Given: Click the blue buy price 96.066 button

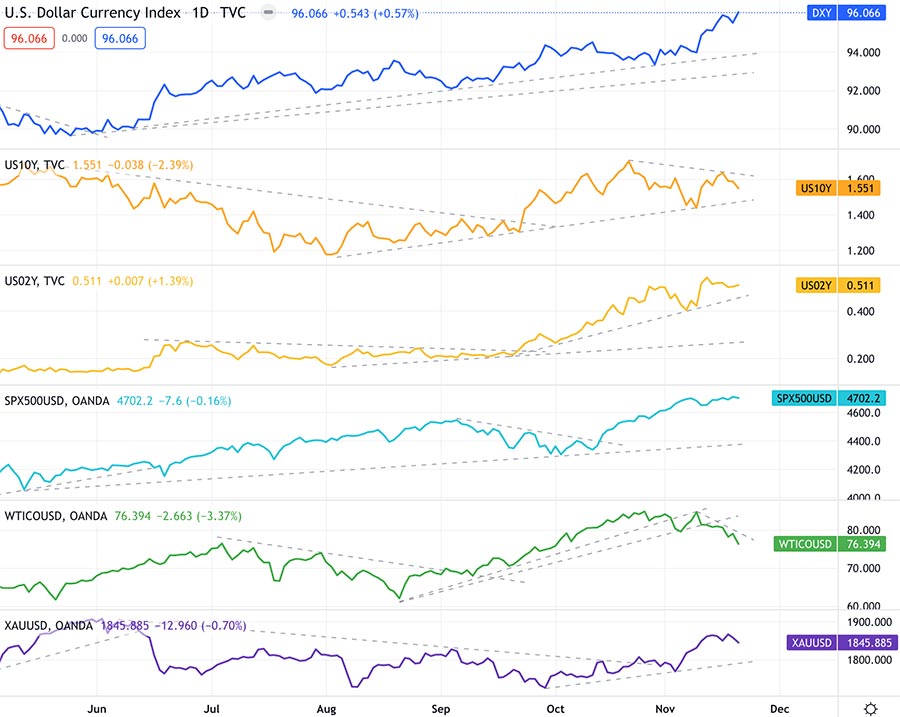Looking at the screenshot, I should coord(120,38).
